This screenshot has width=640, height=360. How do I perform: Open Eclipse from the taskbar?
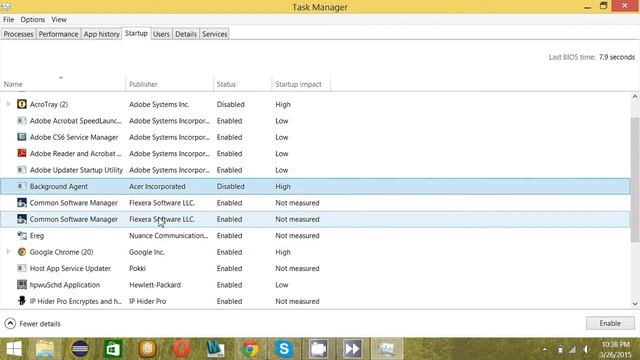80,349
